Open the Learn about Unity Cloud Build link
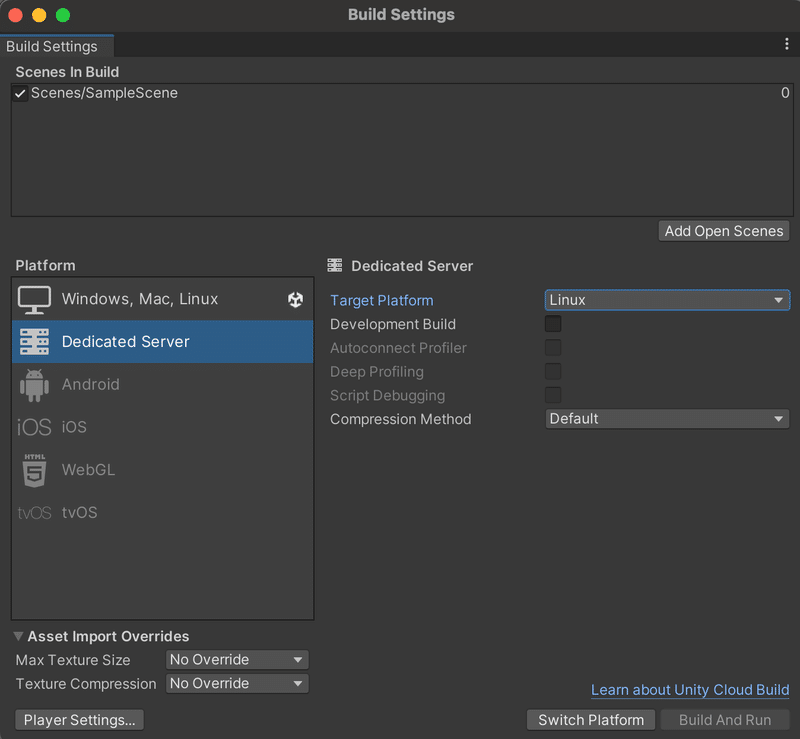The height and width of the screenshot is (739, 800). coord(690,690)
